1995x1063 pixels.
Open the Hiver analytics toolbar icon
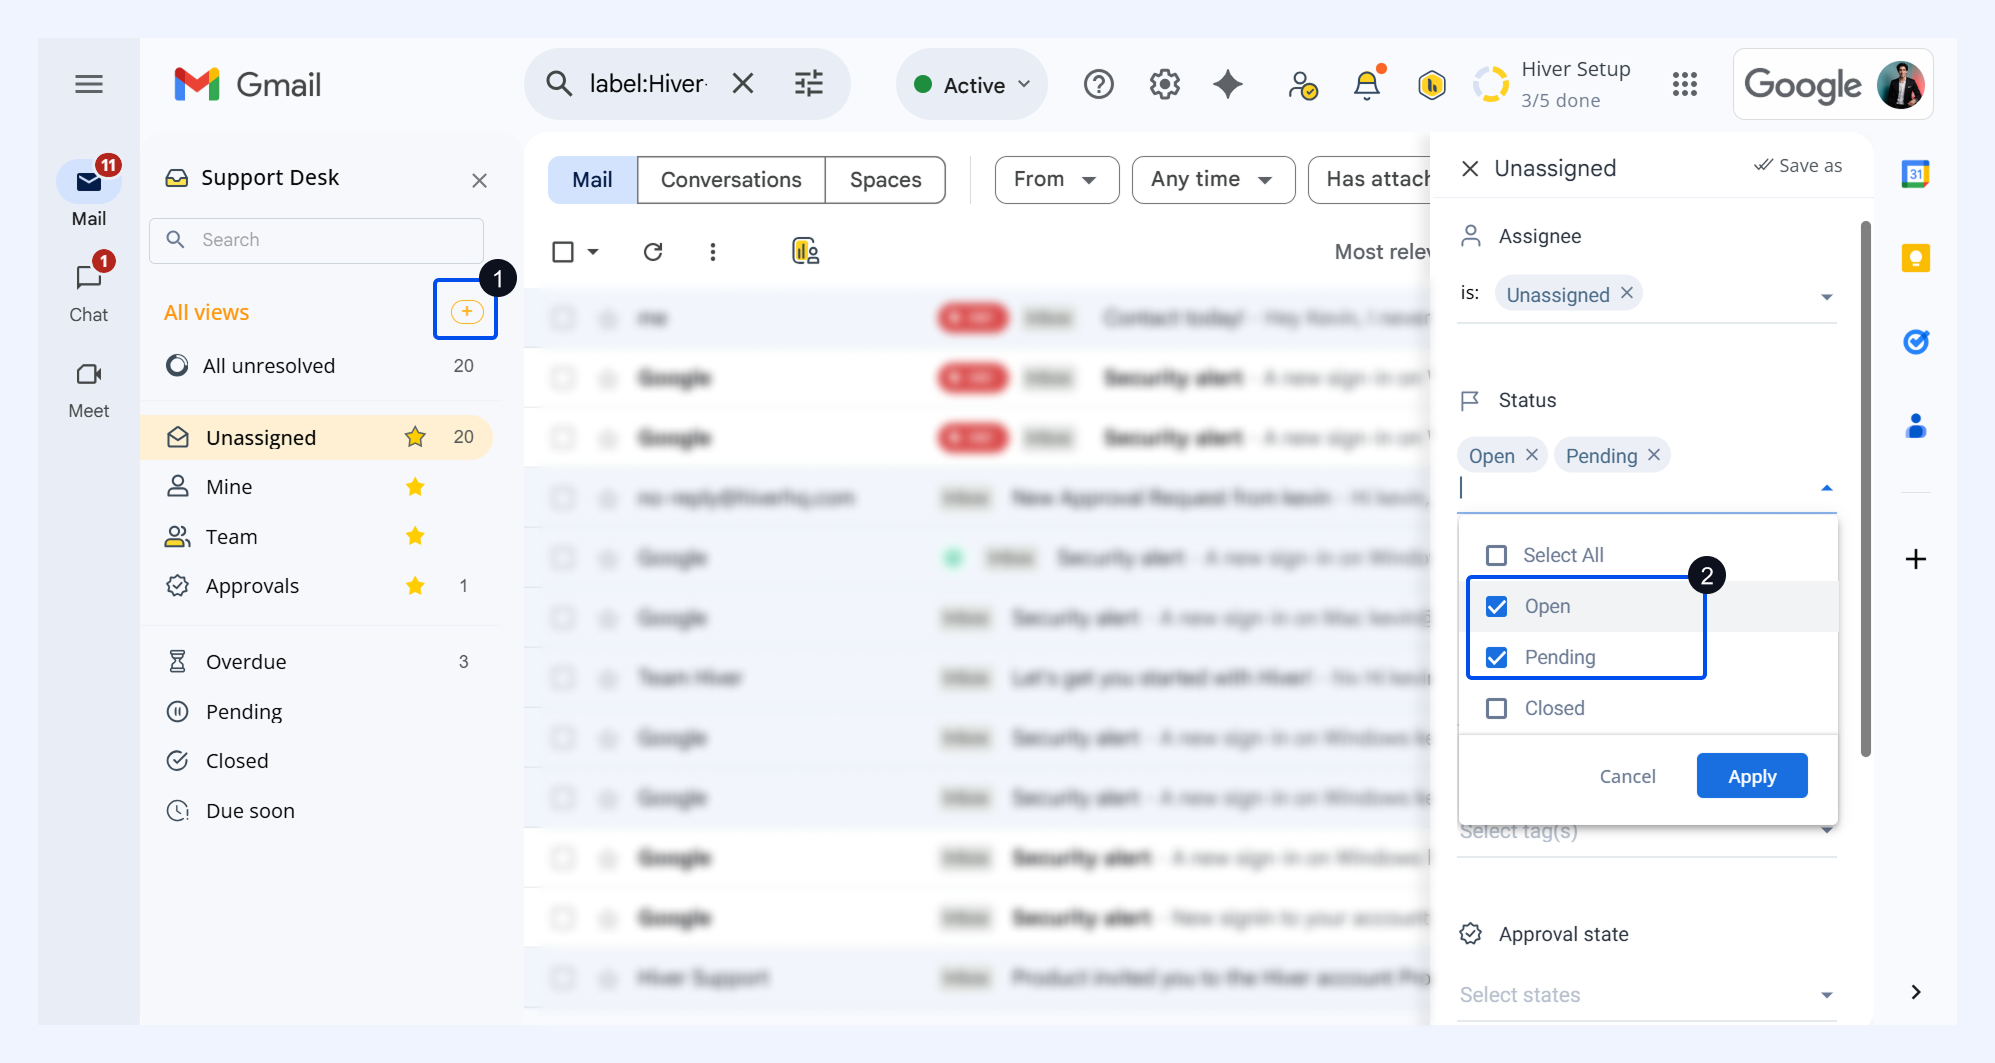805,251
